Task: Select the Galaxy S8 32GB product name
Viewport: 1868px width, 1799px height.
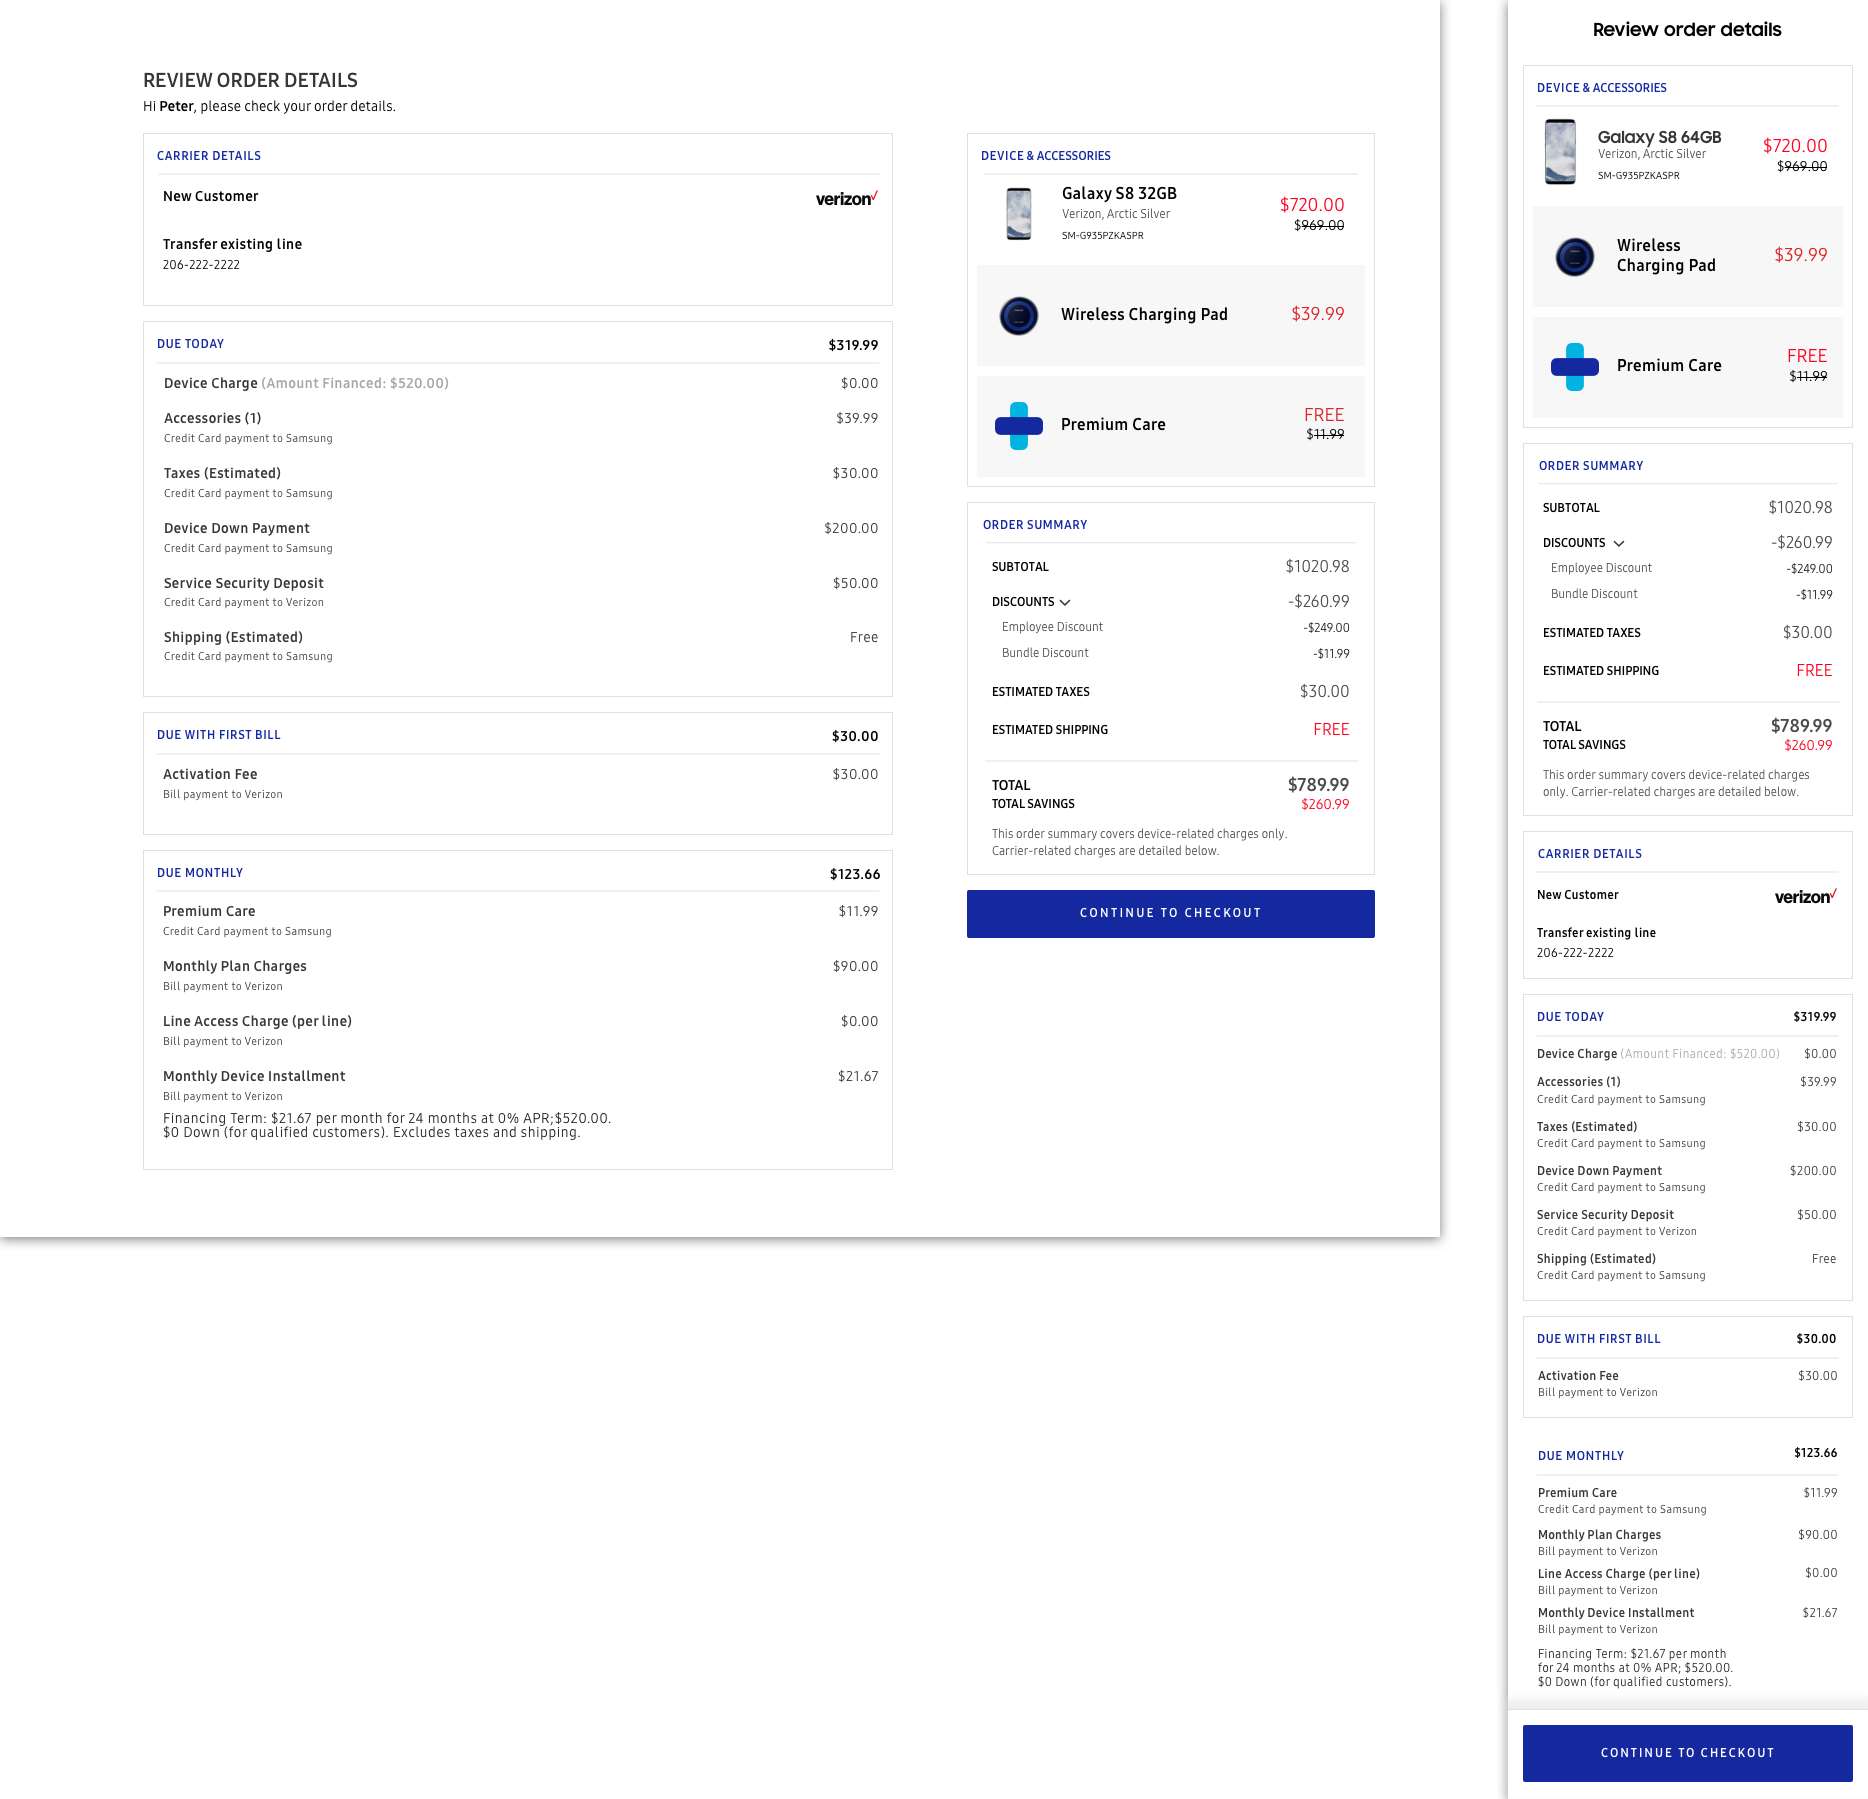Action: point(1118,193)
